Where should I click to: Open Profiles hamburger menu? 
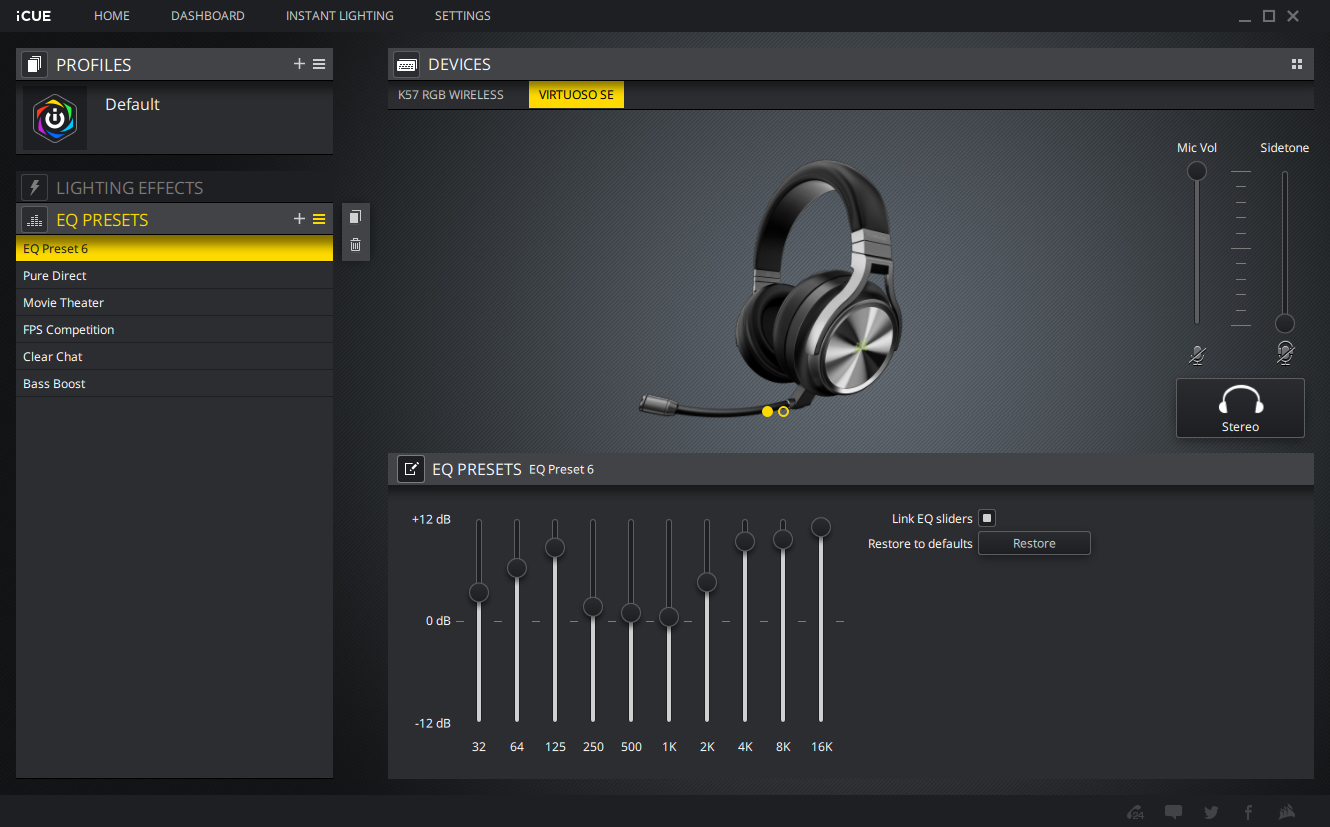tap(319, 64)
